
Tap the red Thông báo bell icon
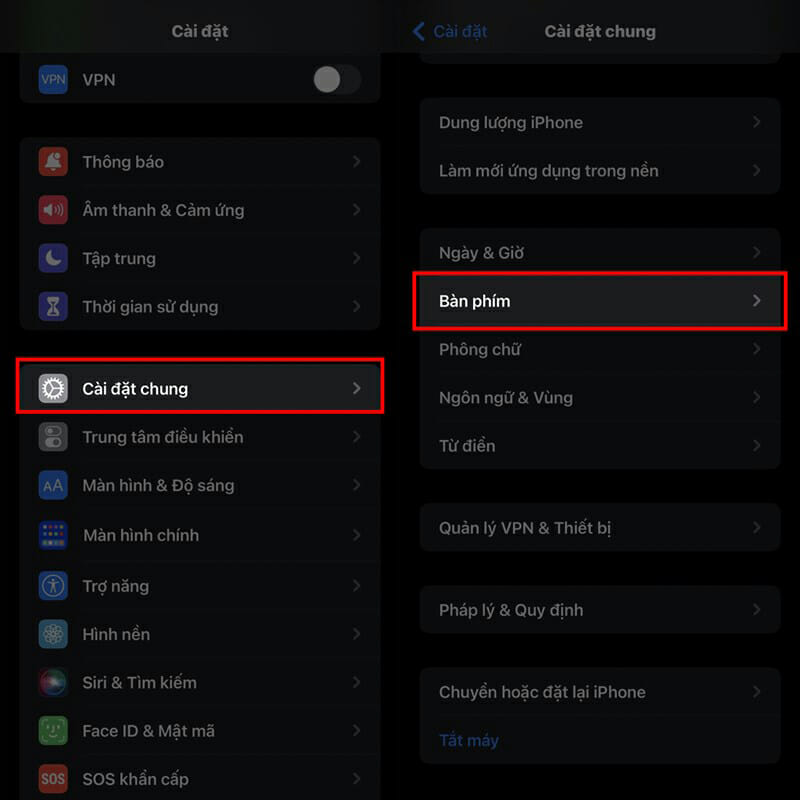53,162
